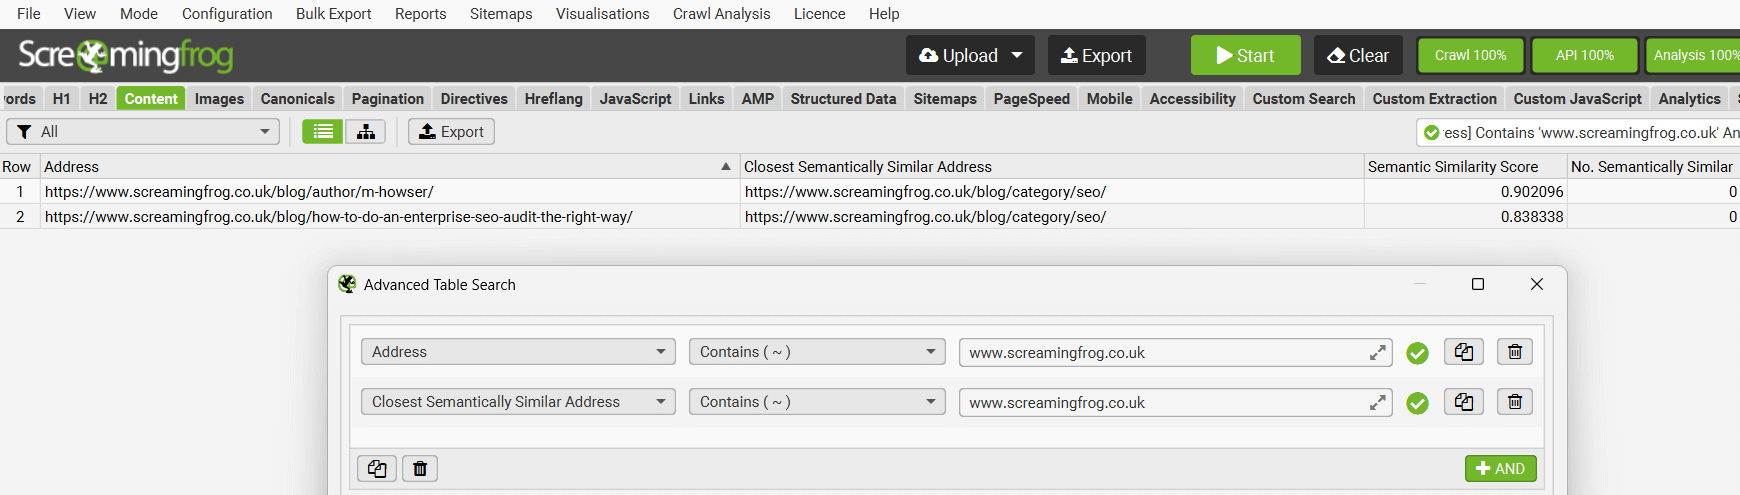
Task: Click the Crawl 100% progress indicator
Action: pyautogui.click(x=1470, y=56)
